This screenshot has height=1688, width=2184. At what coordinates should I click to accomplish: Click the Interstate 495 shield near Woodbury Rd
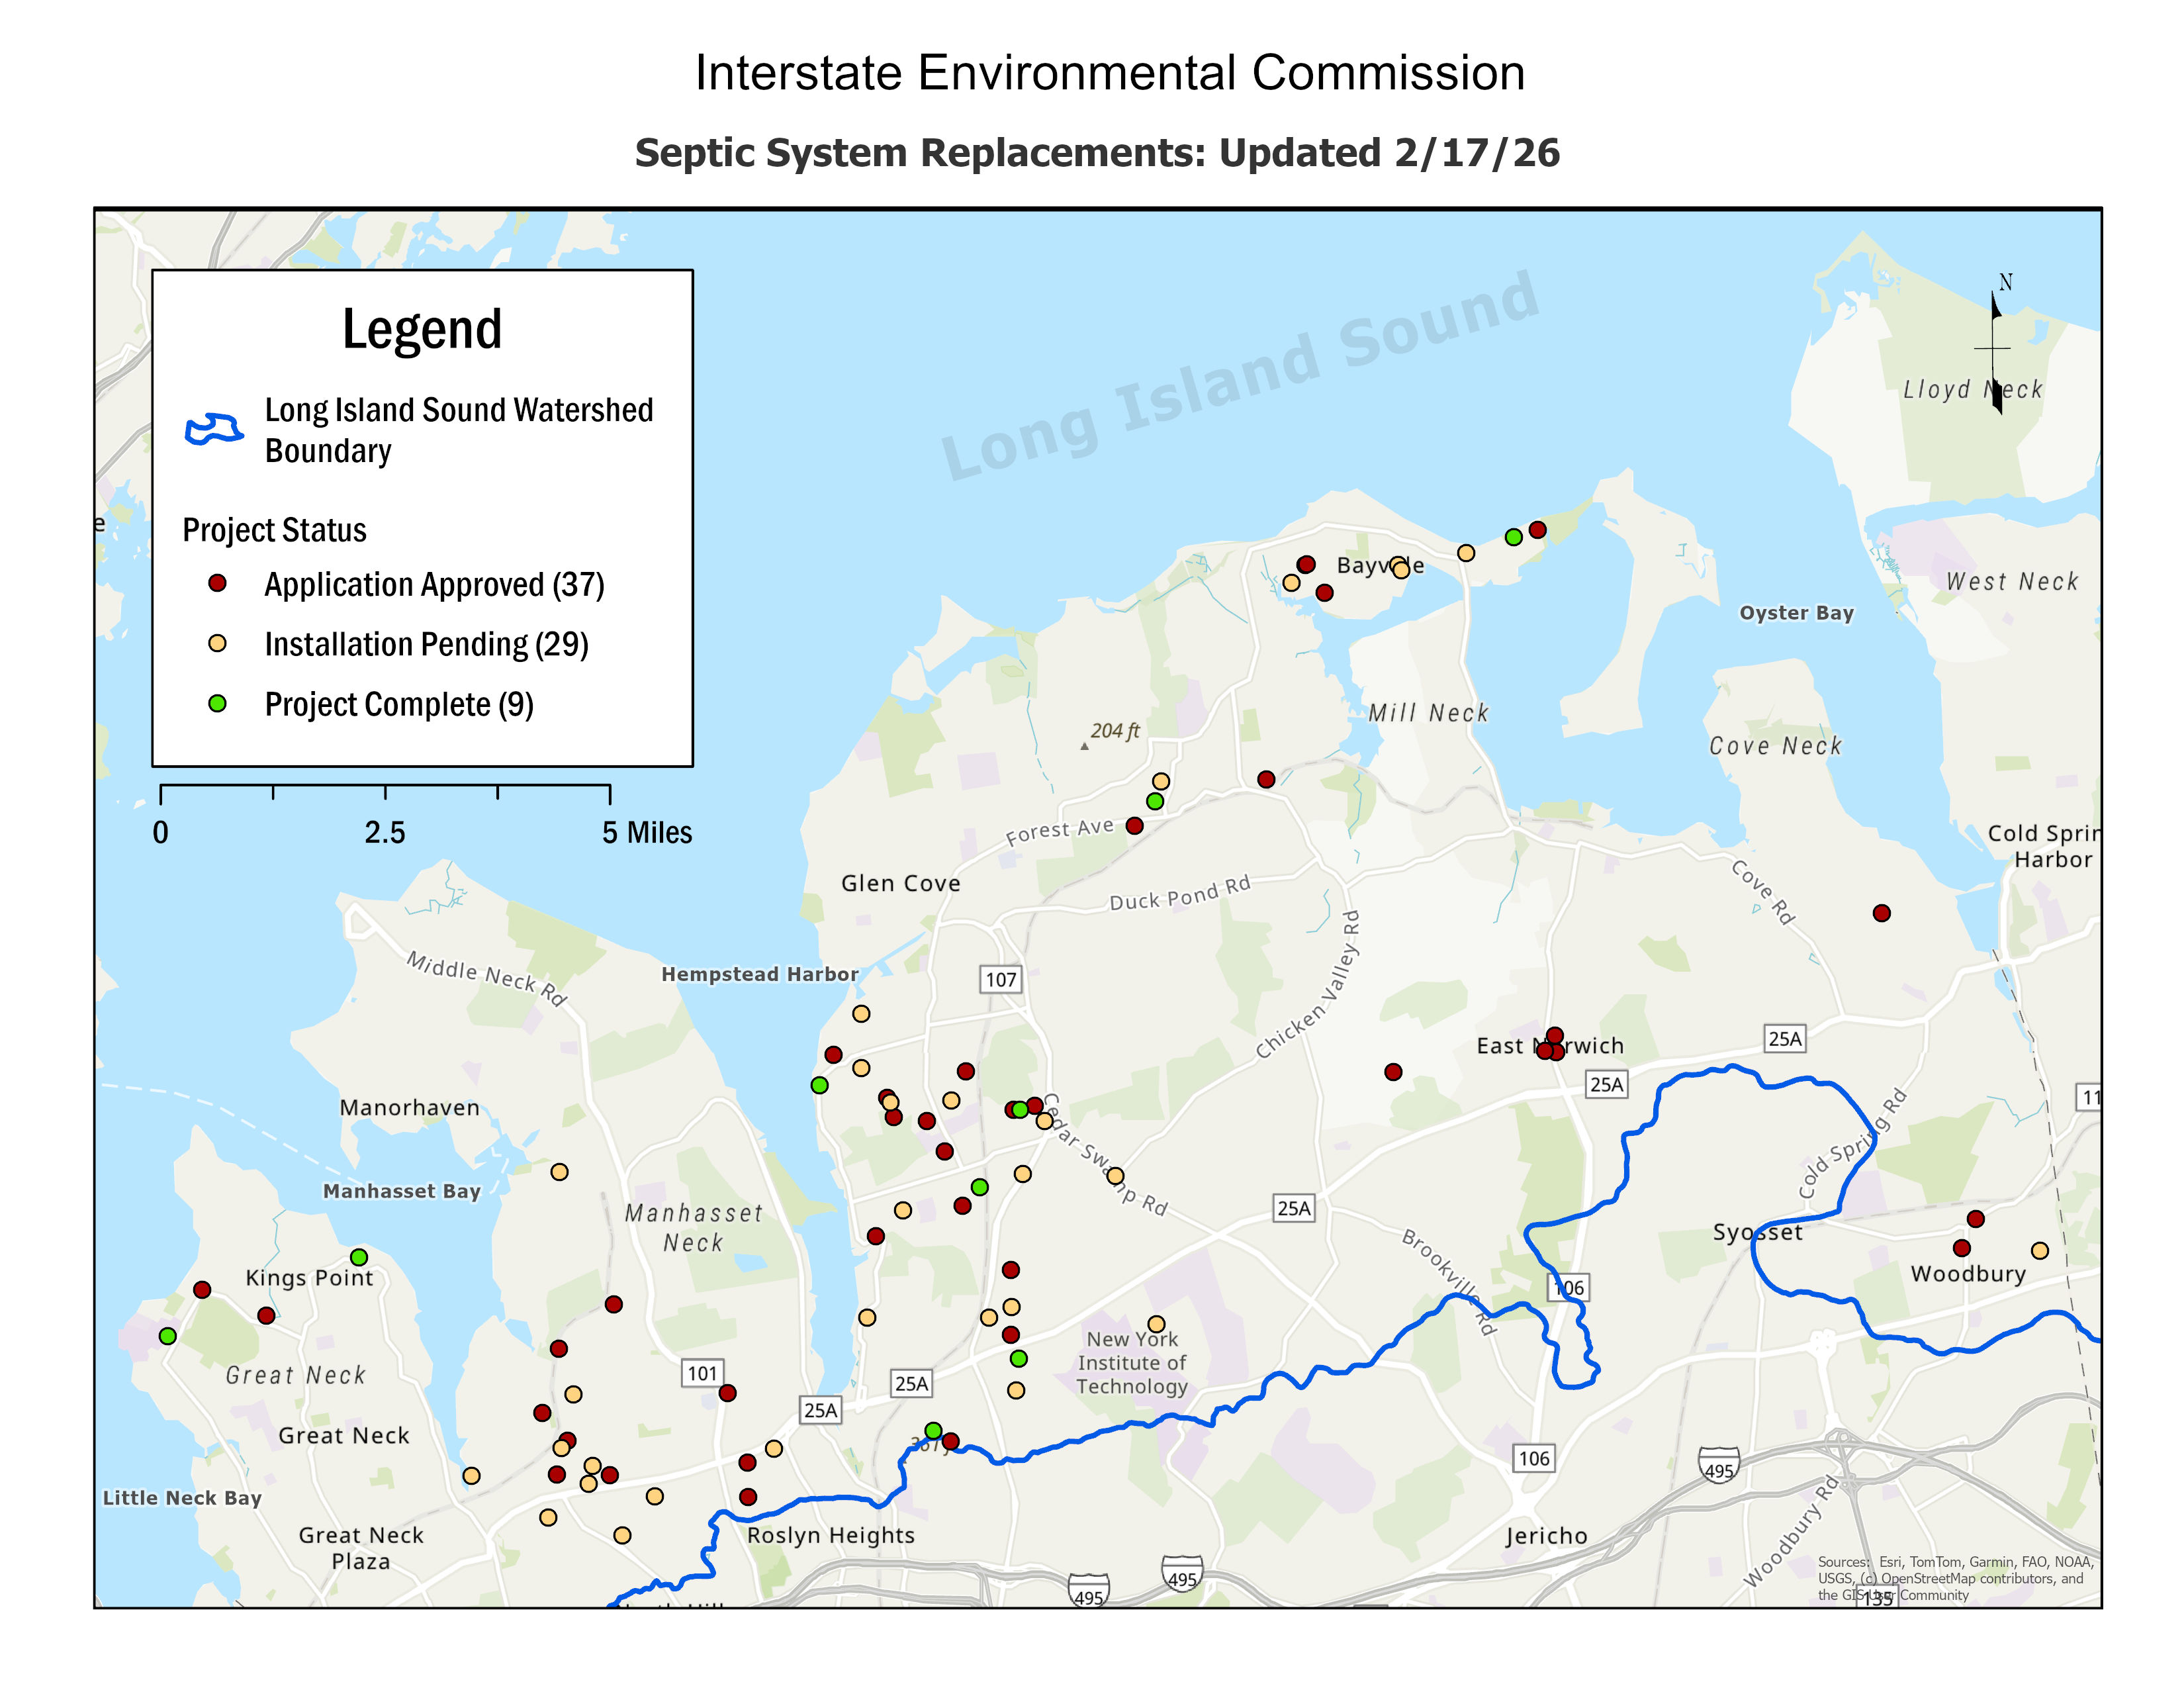(1718, 1465)
